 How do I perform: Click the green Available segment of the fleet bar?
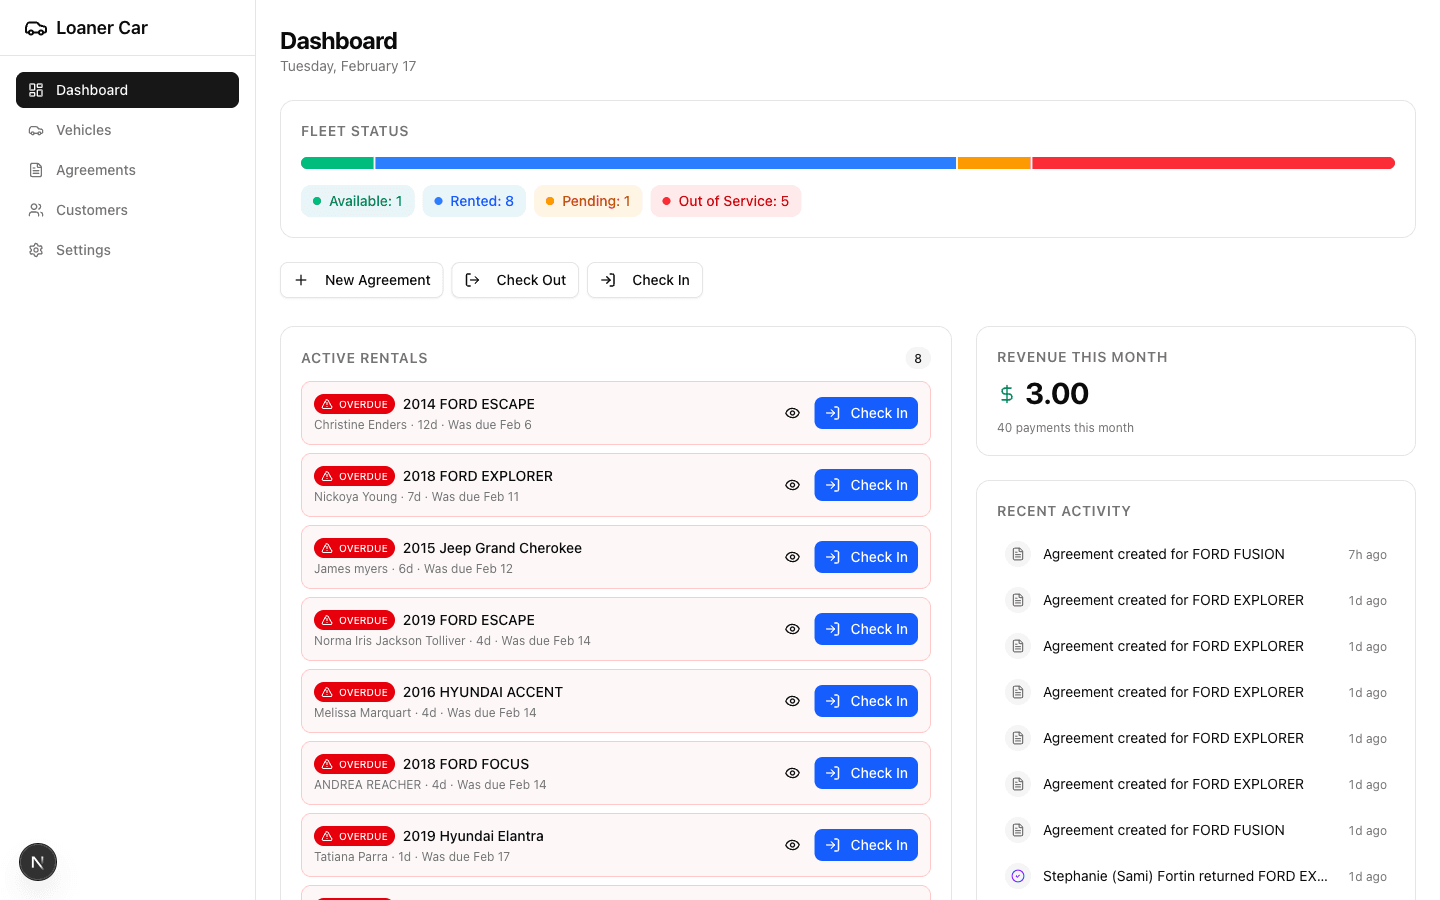tap(337, 163)
